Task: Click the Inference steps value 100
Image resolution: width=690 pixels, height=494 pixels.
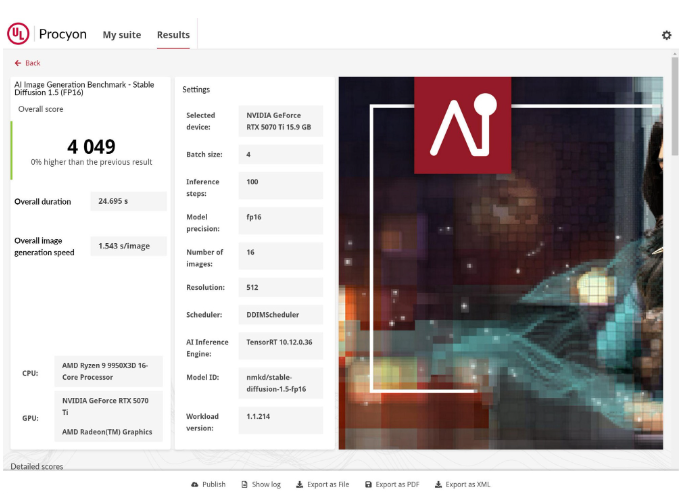Action: (x=281, y=186)
